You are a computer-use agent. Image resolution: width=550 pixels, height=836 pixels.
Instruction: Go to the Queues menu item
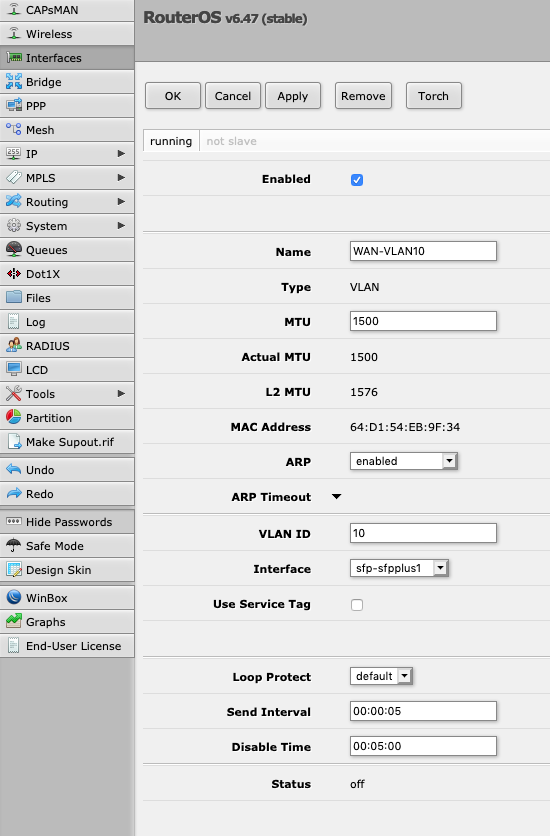(x=67, y=250)
